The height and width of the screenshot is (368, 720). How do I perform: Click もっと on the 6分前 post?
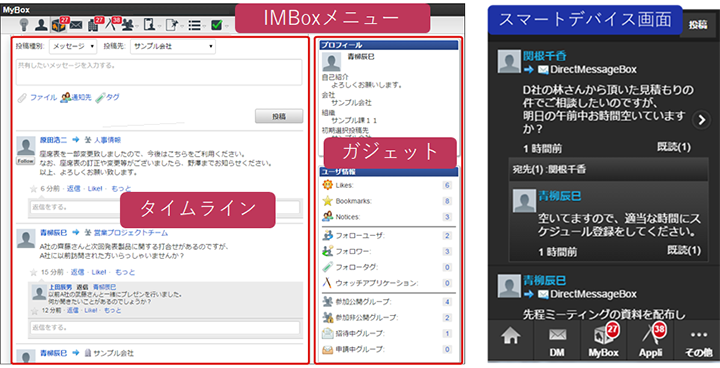click(x=121, y=188)
